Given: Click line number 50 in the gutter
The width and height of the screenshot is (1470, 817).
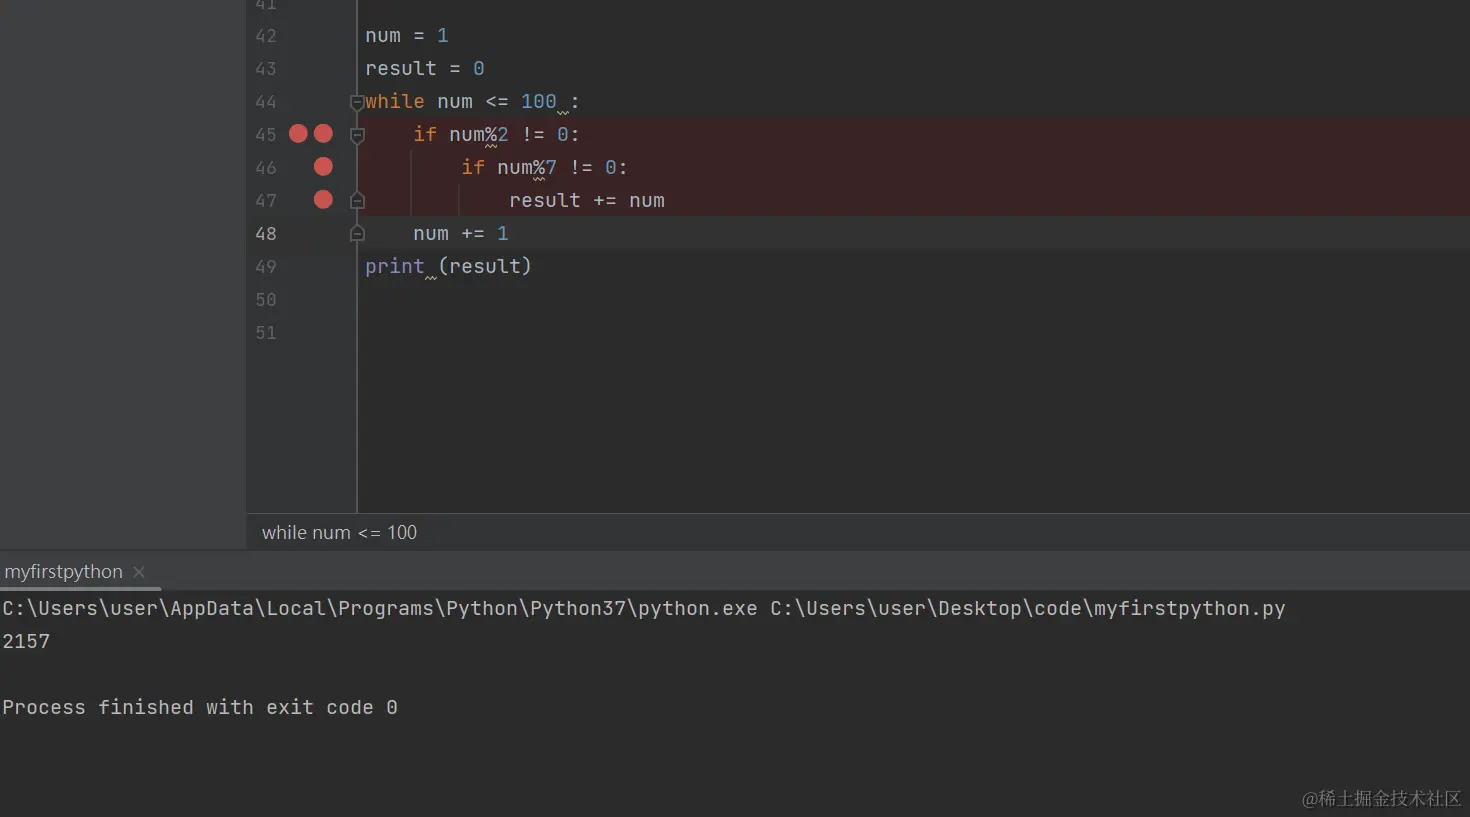Looking at the screenshot, I should pos(266,300).
